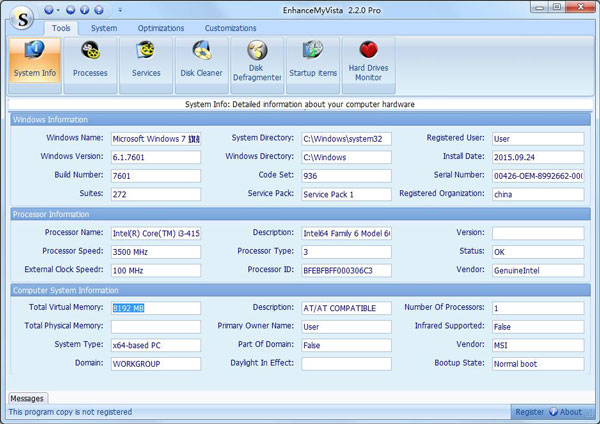
Task: Open the Messages tab at the bottom
Action: (27, 399)
